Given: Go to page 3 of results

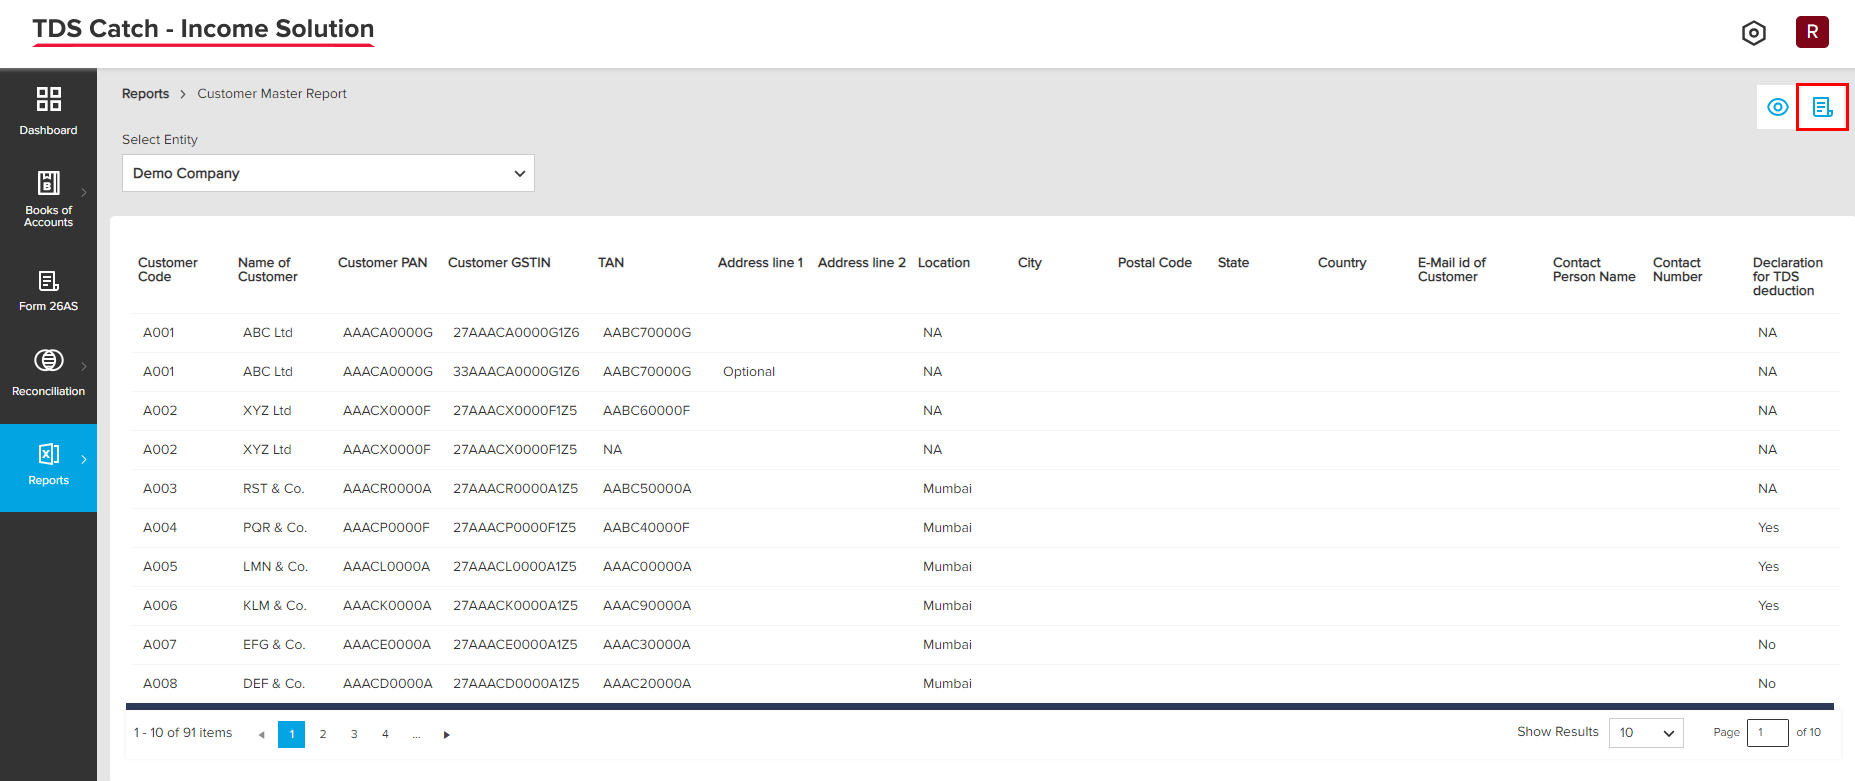Looking at the screenshot, I should [354, 734].
